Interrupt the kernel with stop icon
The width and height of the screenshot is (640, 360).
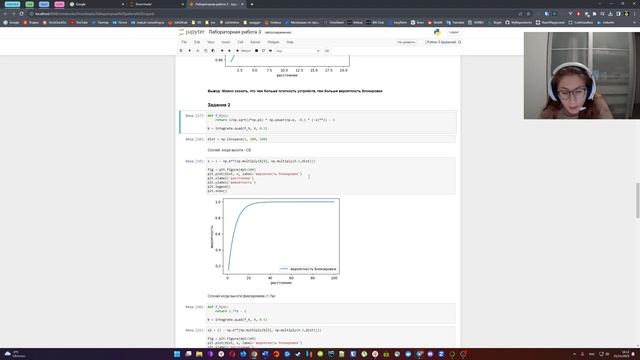[256, 51]
